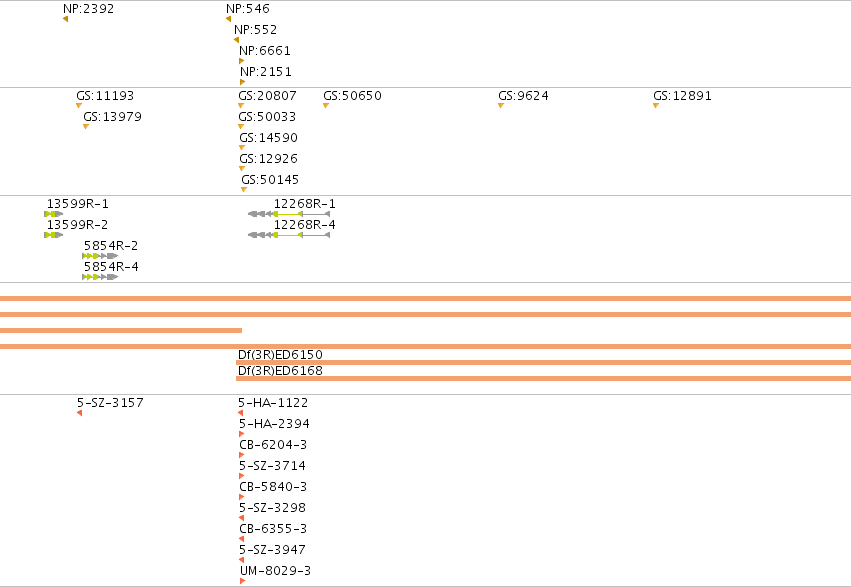Image resolution: width=851 pixels, height=587 pixels.
Task: Click the orange bar beneath Df(3R)ED6168
Action: tap(543, 379)
